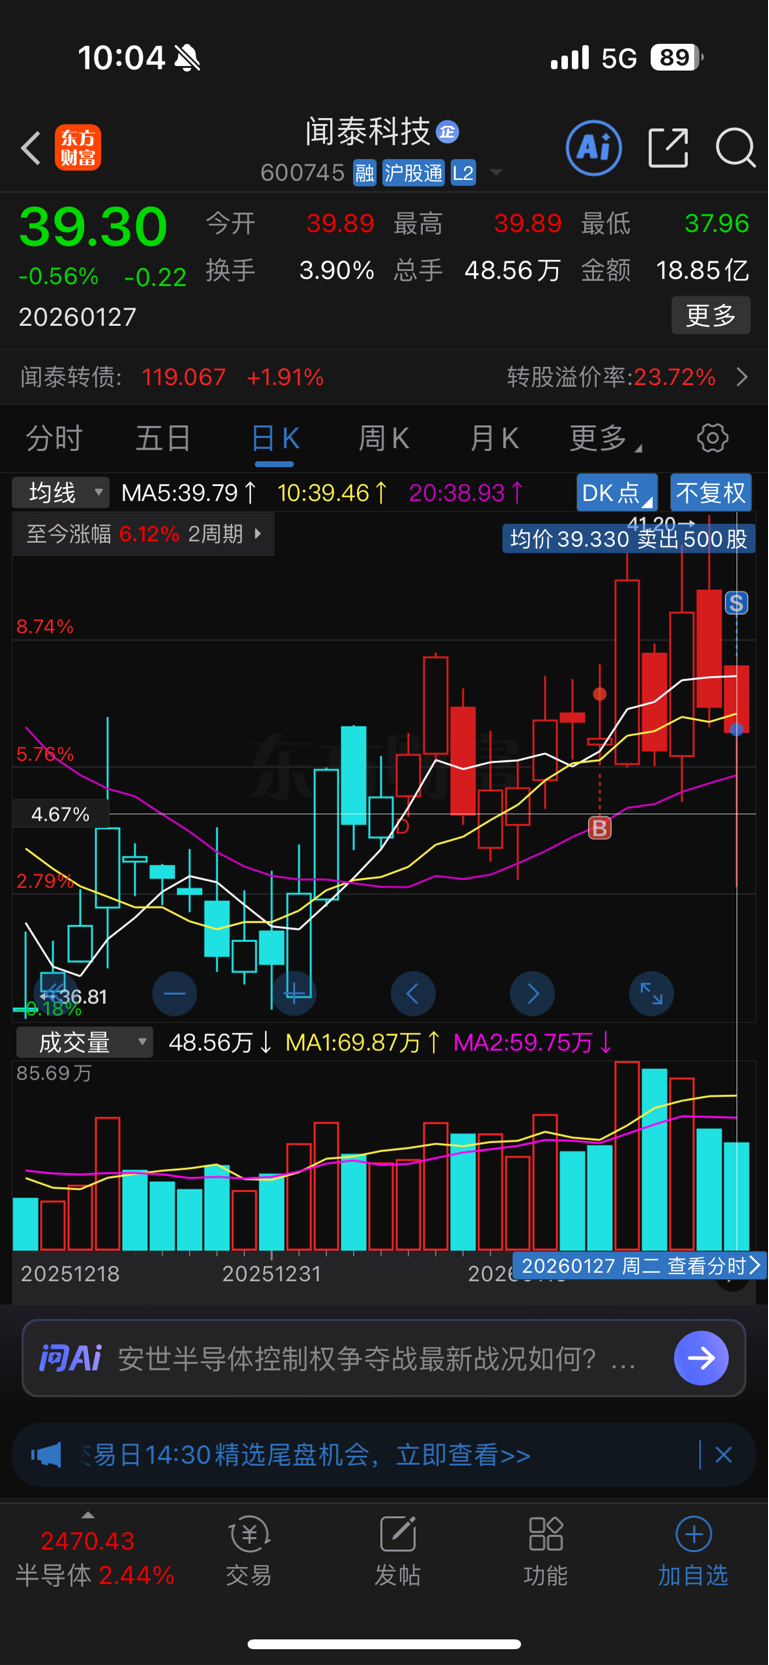Open 闻泰转债 convertible bond row
The width and height of the screenshot is (769, 1665).
384,377
